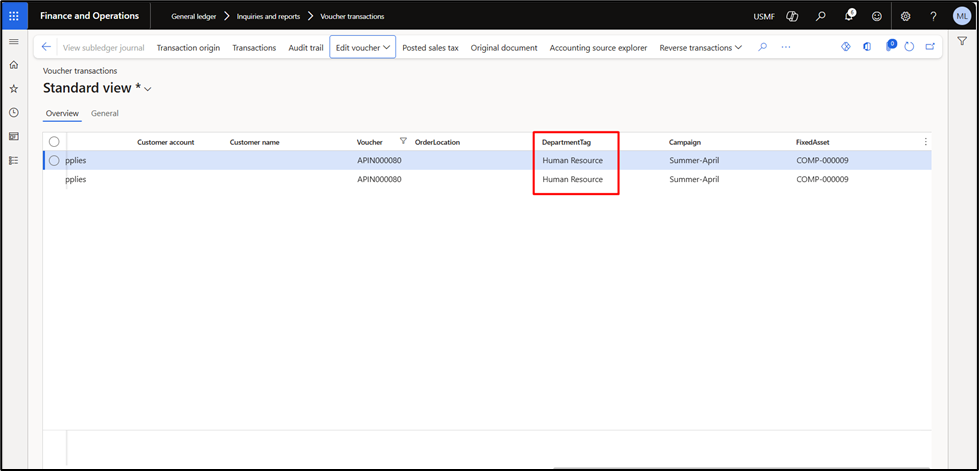
Task: Go to Home in the sidebar
Action: coord(14,65)
